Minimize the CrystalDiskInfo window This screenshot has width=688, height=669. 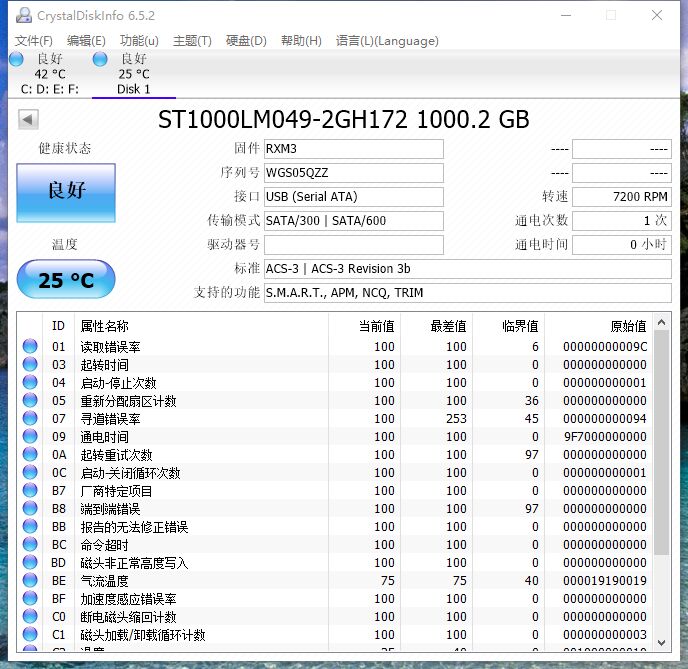(x=566, y=15)
